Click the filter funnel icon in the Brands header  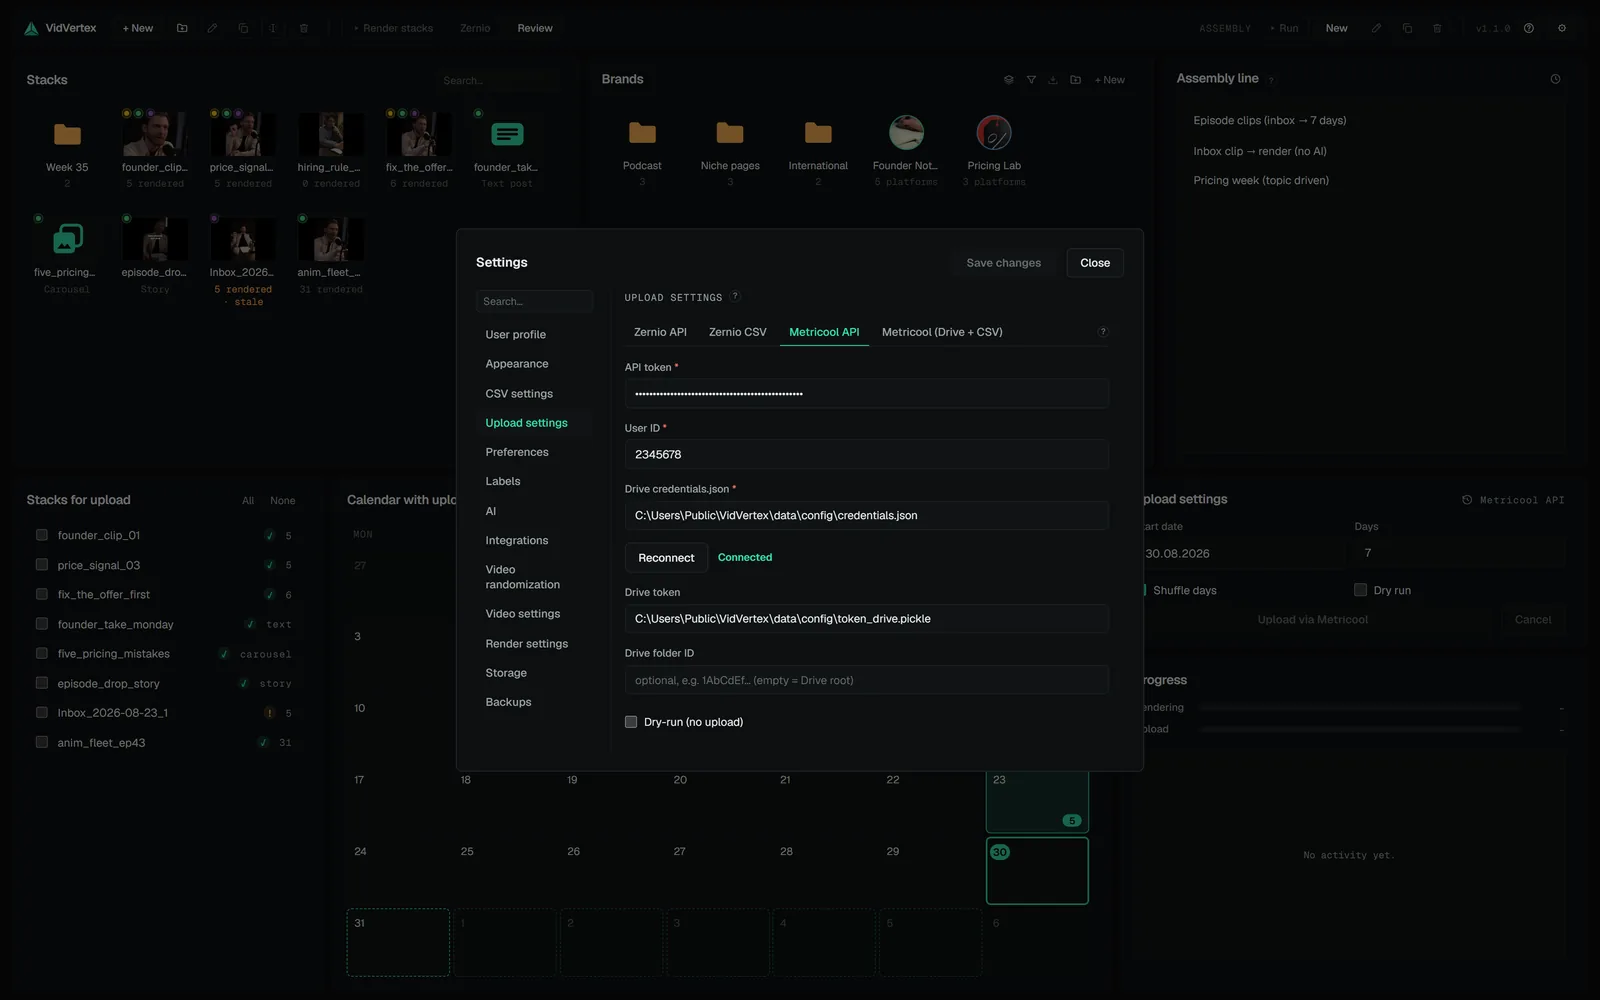point(1031,80)
